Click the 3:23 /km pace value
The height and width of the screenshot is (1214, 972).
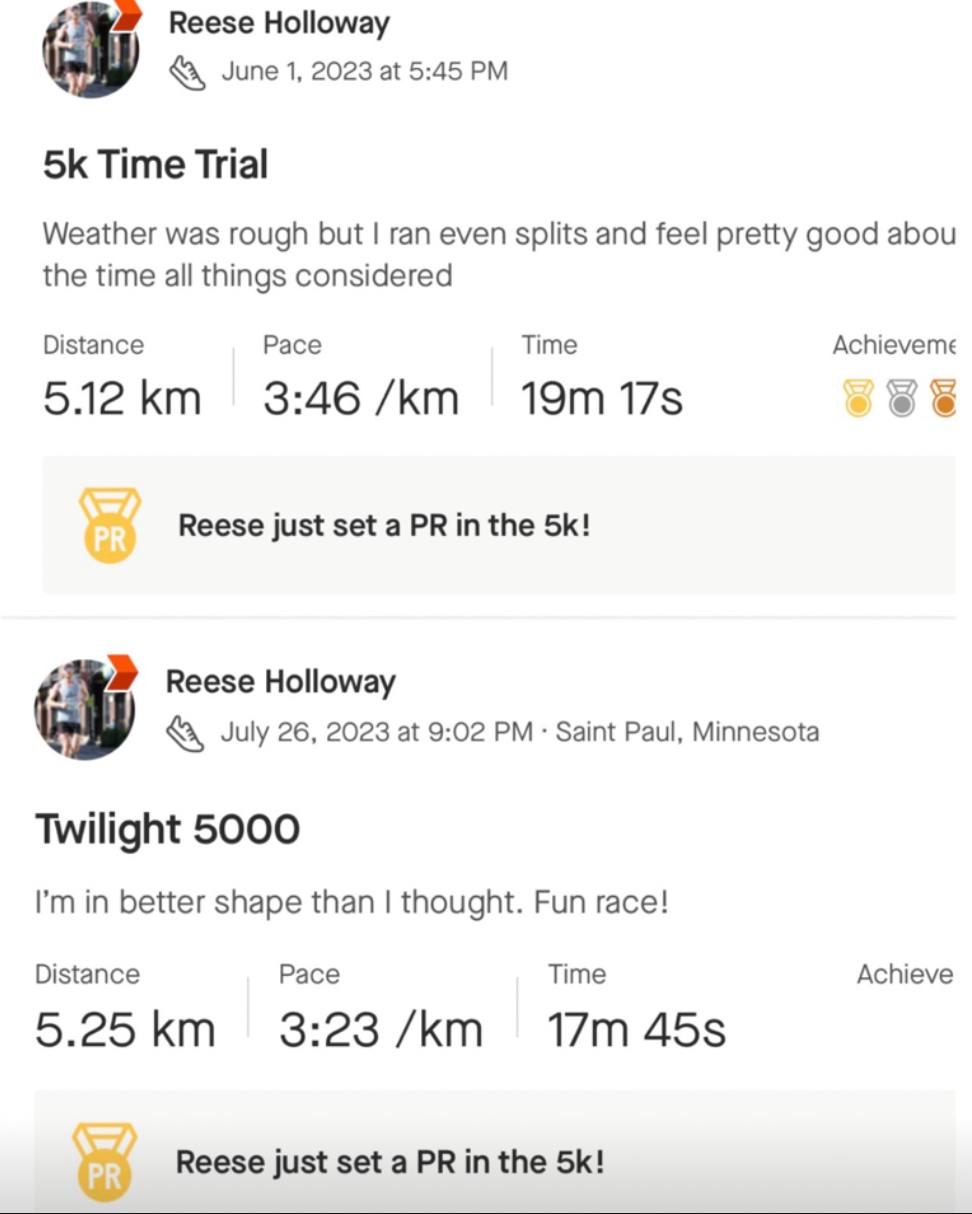pyautogui.click(x=380, y=1030)
